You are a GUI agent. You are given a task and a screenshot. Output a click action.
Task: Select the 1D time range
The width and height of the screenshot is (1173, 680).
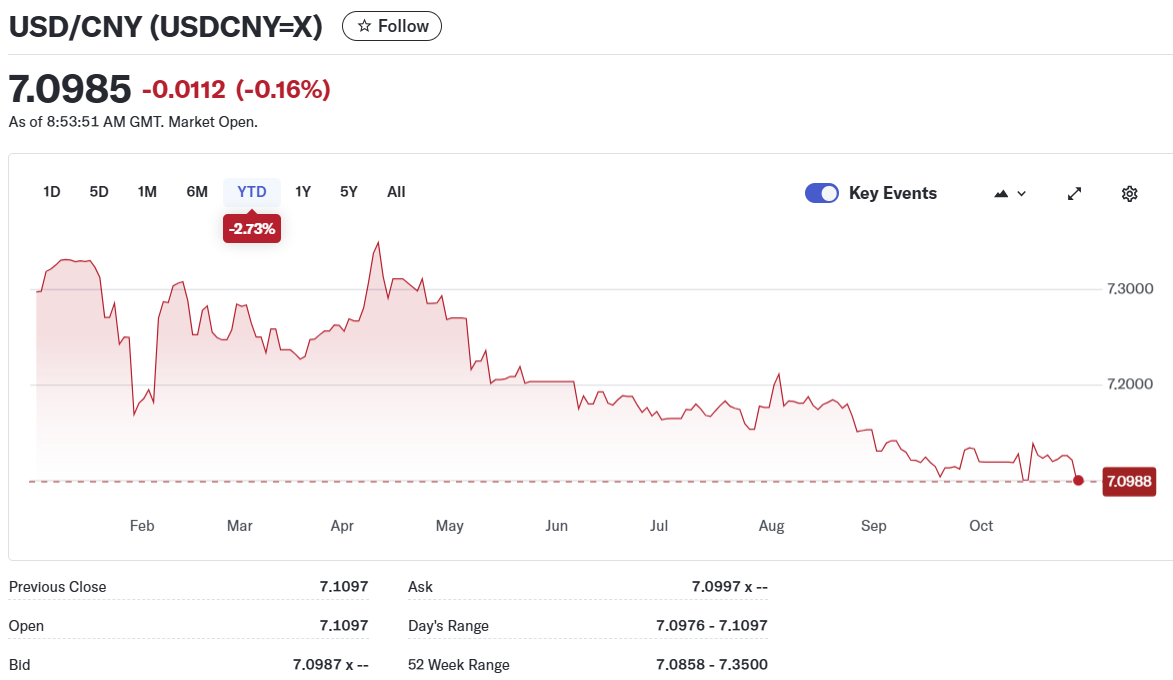point(52,192)
